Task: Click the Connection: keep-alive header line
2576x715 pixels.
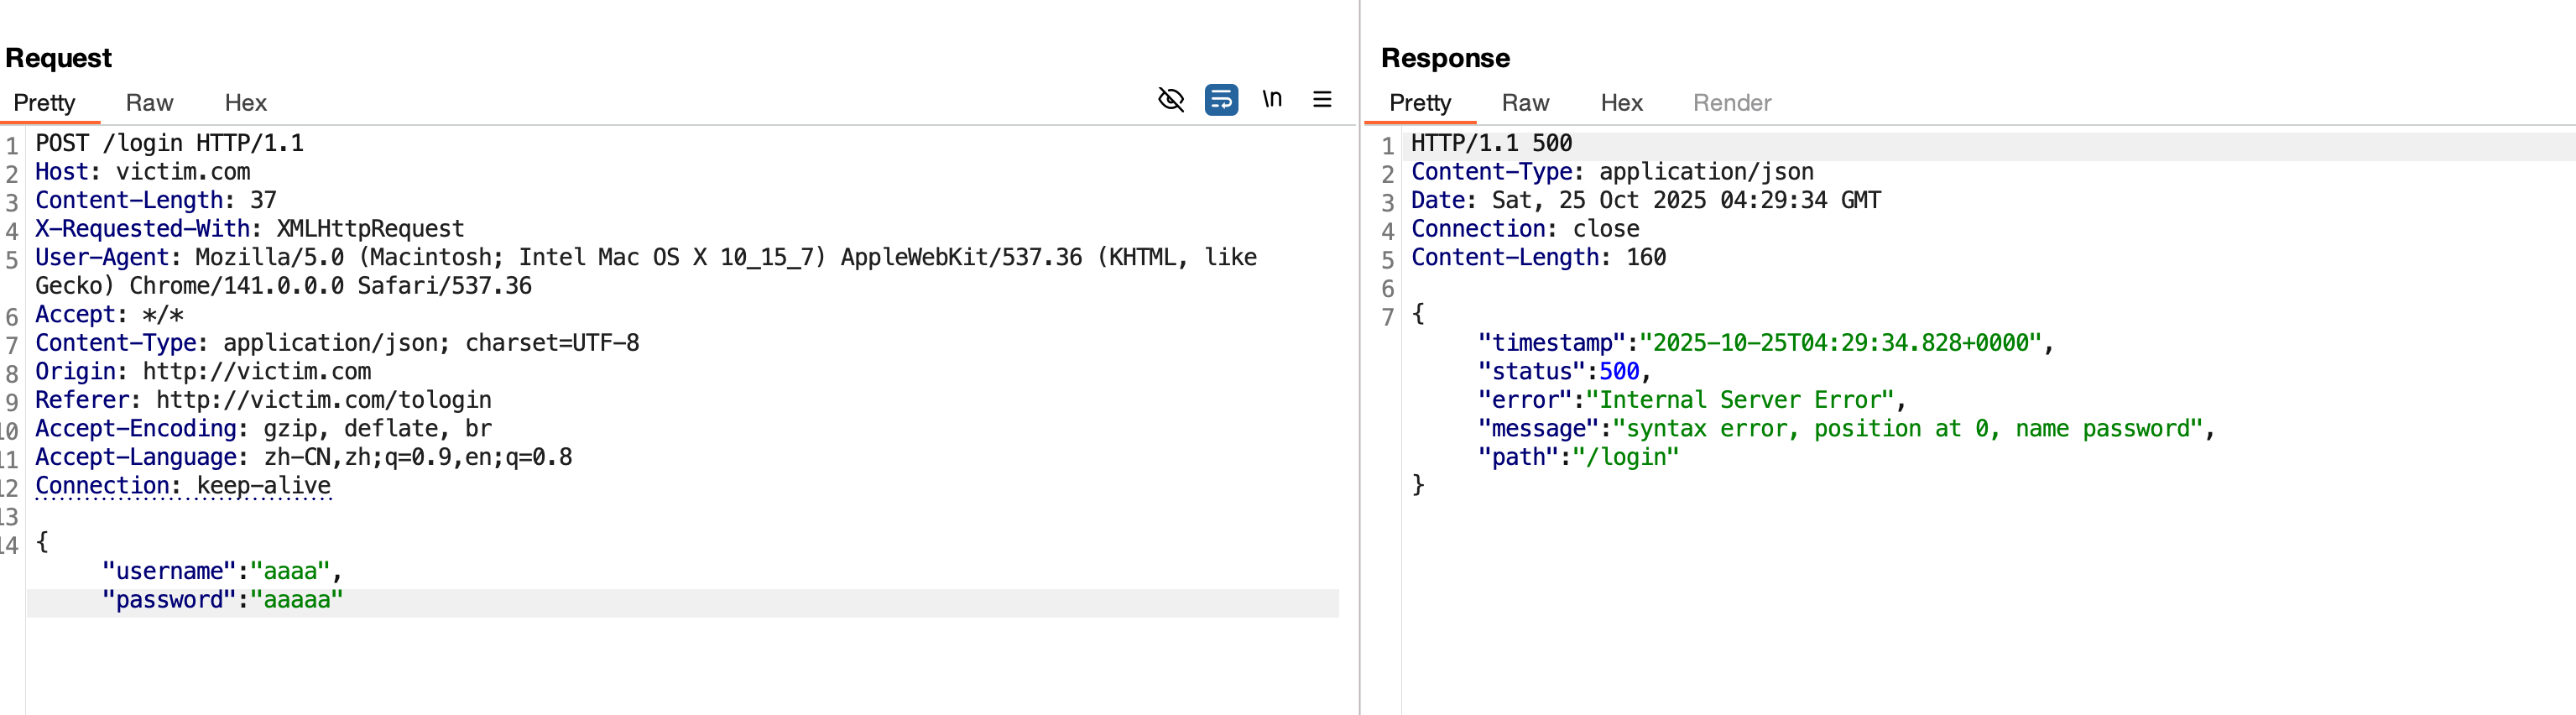Action: tap(183, 486)
